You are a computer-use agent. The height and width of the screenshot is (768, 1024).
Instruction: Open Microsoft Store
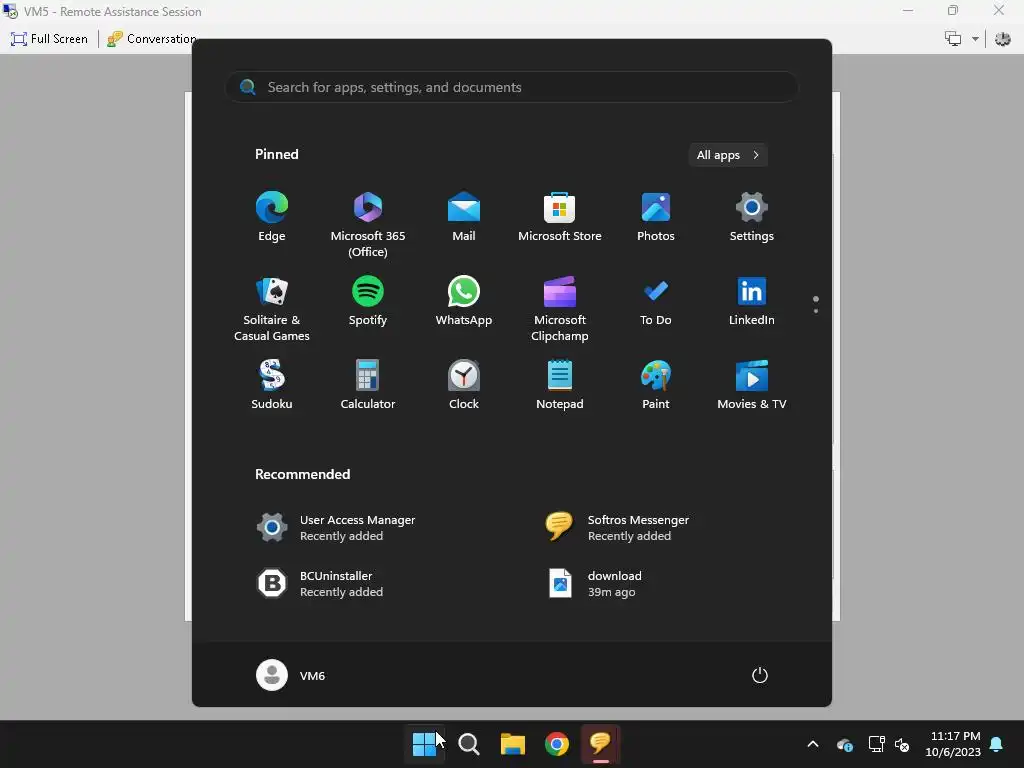point(560,217)
